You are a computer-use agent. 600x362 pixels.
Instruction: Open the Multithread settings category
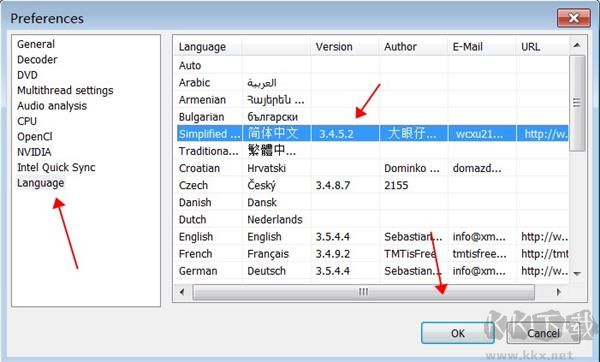pos(65,90)
